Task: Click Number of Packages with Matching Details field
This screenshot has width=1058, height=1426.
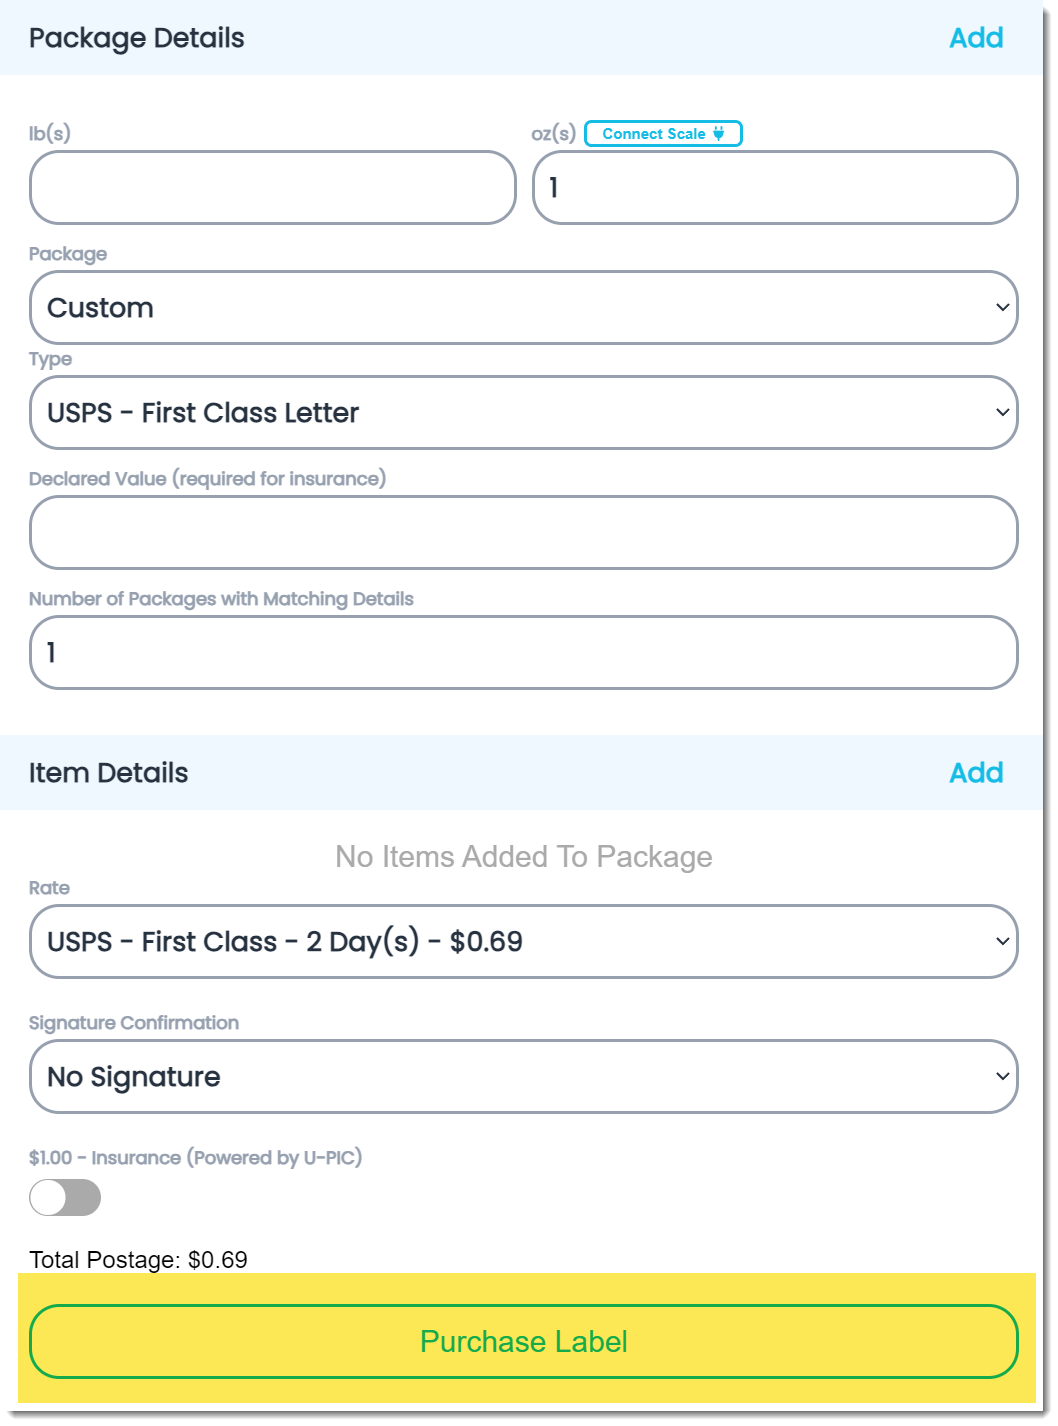Action: 523,652
